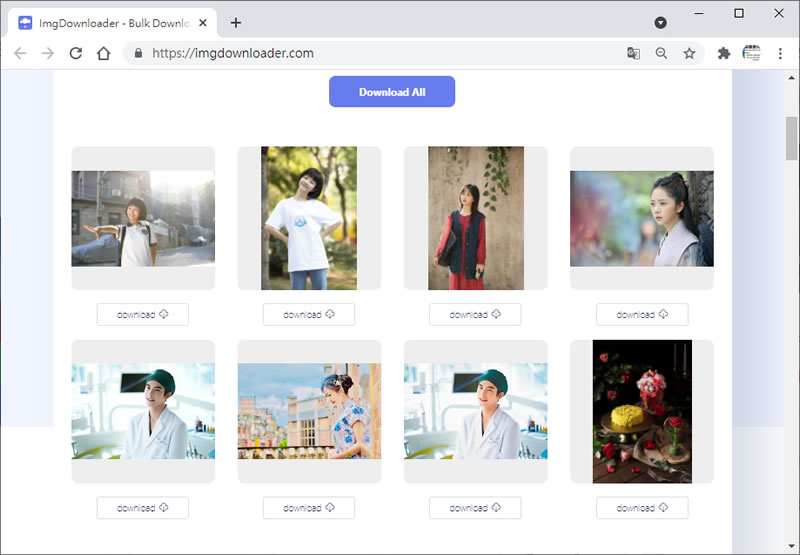Open the browser home page icon
Viewport: 800px width, 555px height.
tap(104, 53)
